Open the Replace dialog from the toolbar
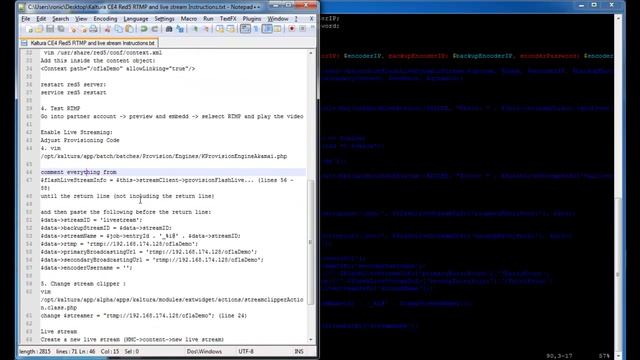The width and height of the screenshot is (640, 360). coord(180,29)
